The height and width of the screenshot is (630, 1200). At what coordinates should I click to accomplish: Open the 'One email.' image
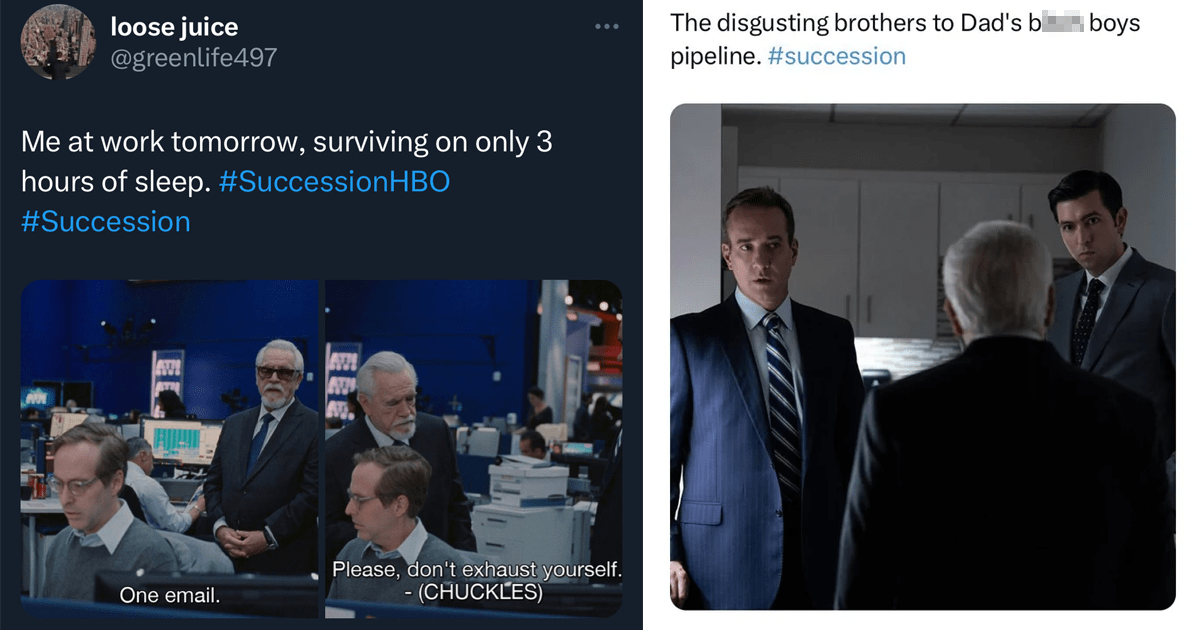[169, 448]
